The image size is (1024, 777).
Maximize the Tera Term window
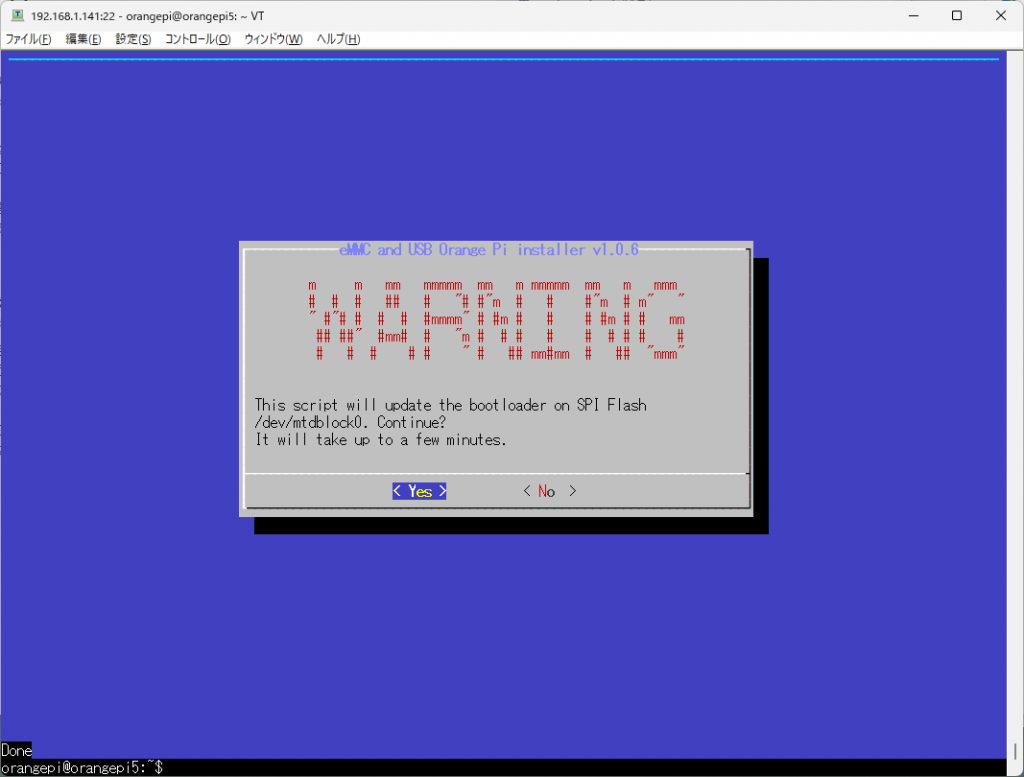click(x=957, y=15)
